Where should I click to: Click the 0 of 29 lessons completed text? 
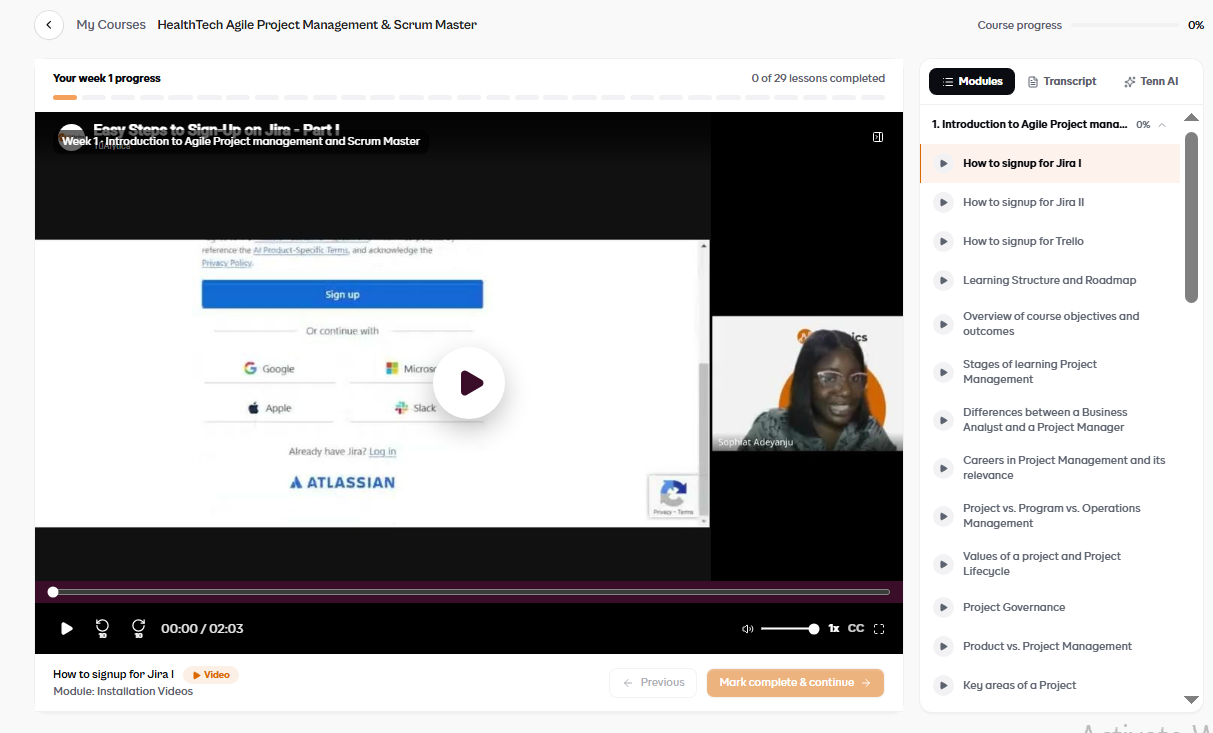tap(818, 78)
